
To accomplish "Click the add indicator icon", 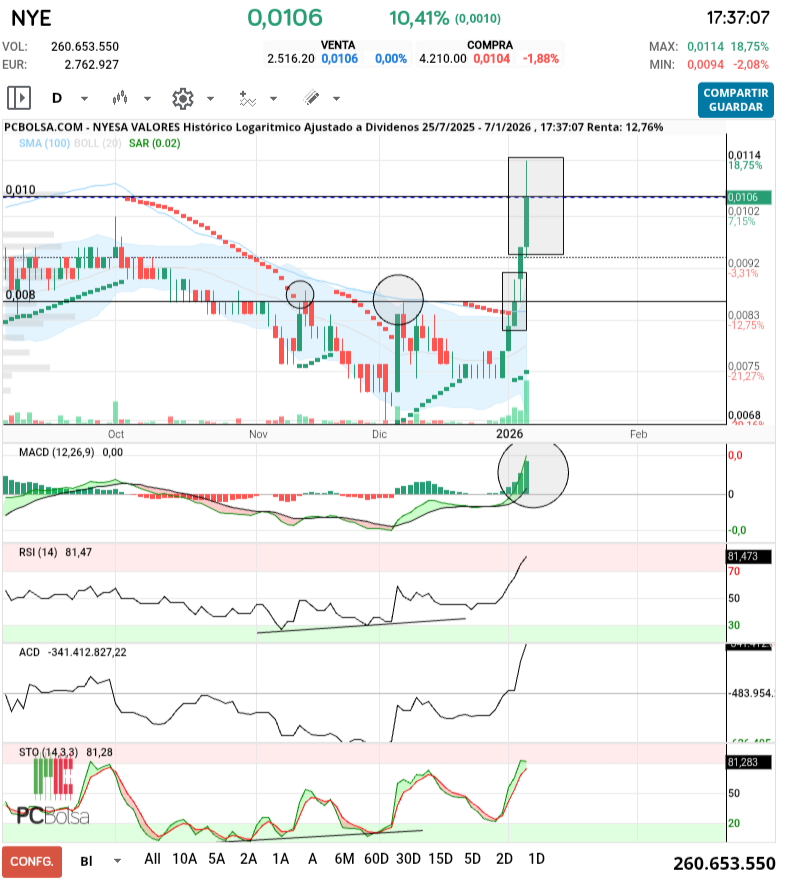I will pos(247,98).
